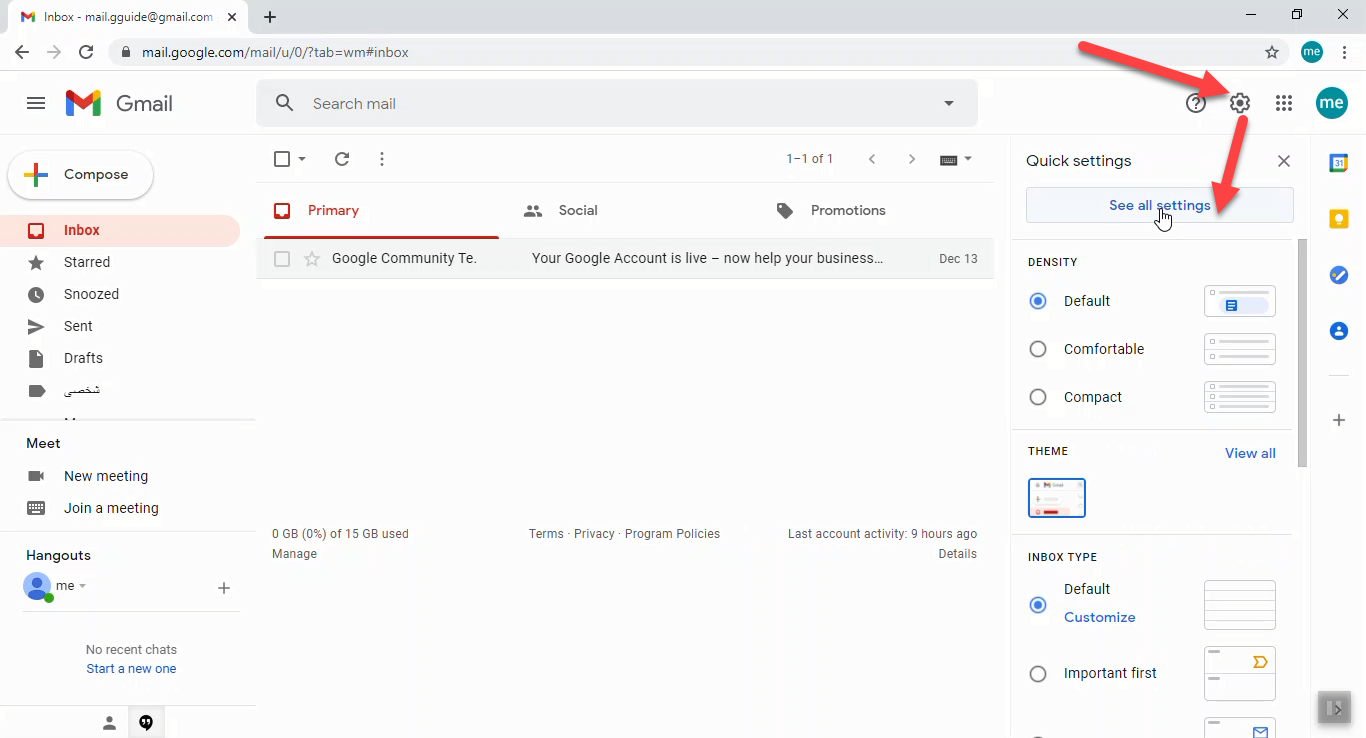Click the Quick settings scrollbar
Image resolution: width=1366 pixels, height=738 pixels.
(1302, 353)
